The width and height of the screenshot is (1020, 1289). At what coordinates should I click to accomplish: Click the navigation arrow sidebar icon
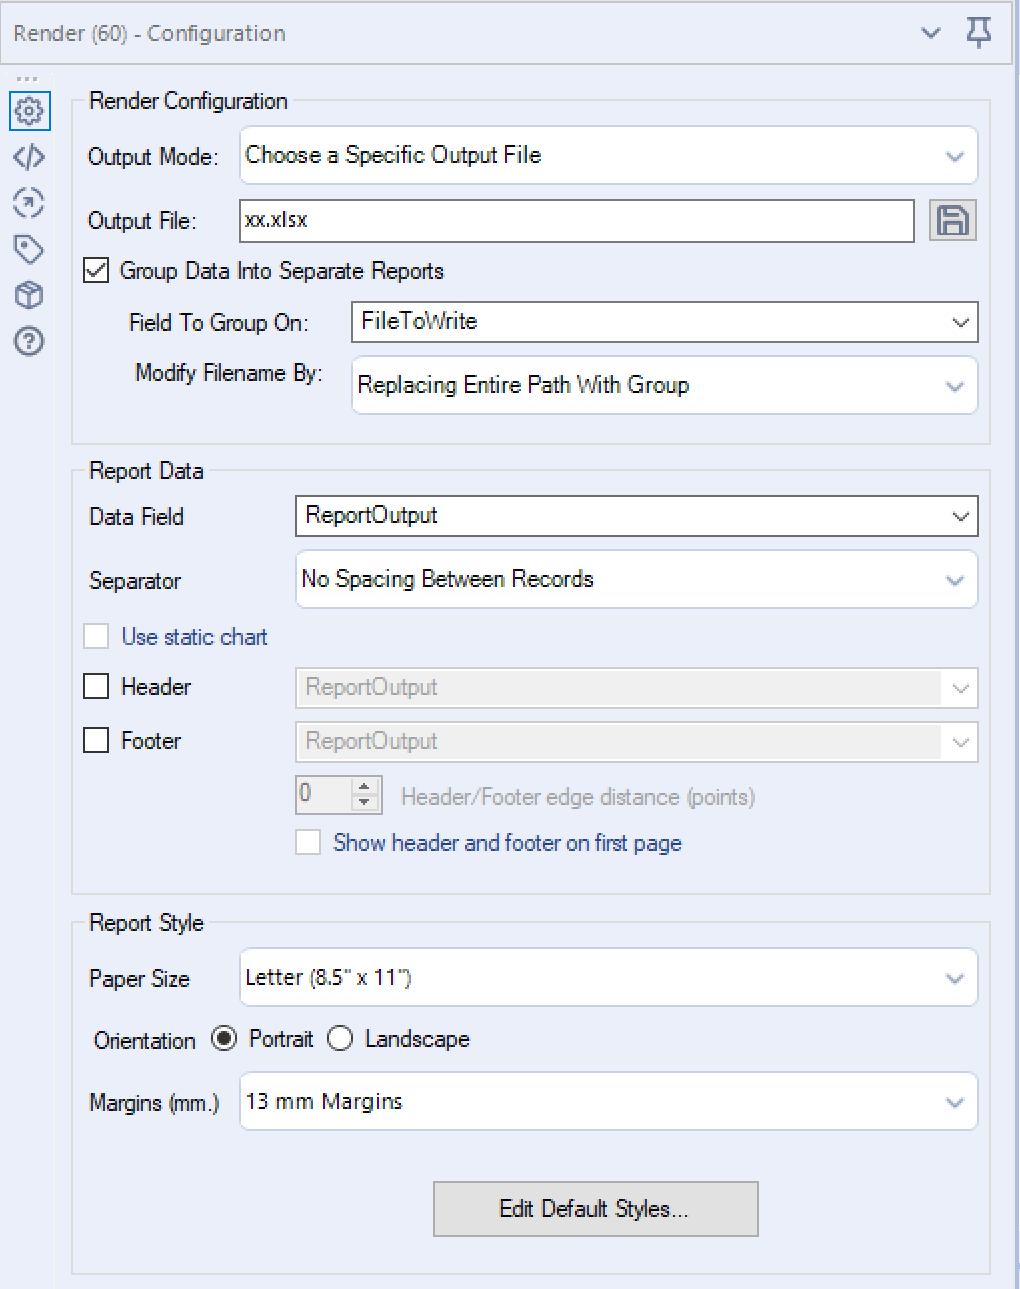click(29, 203)
